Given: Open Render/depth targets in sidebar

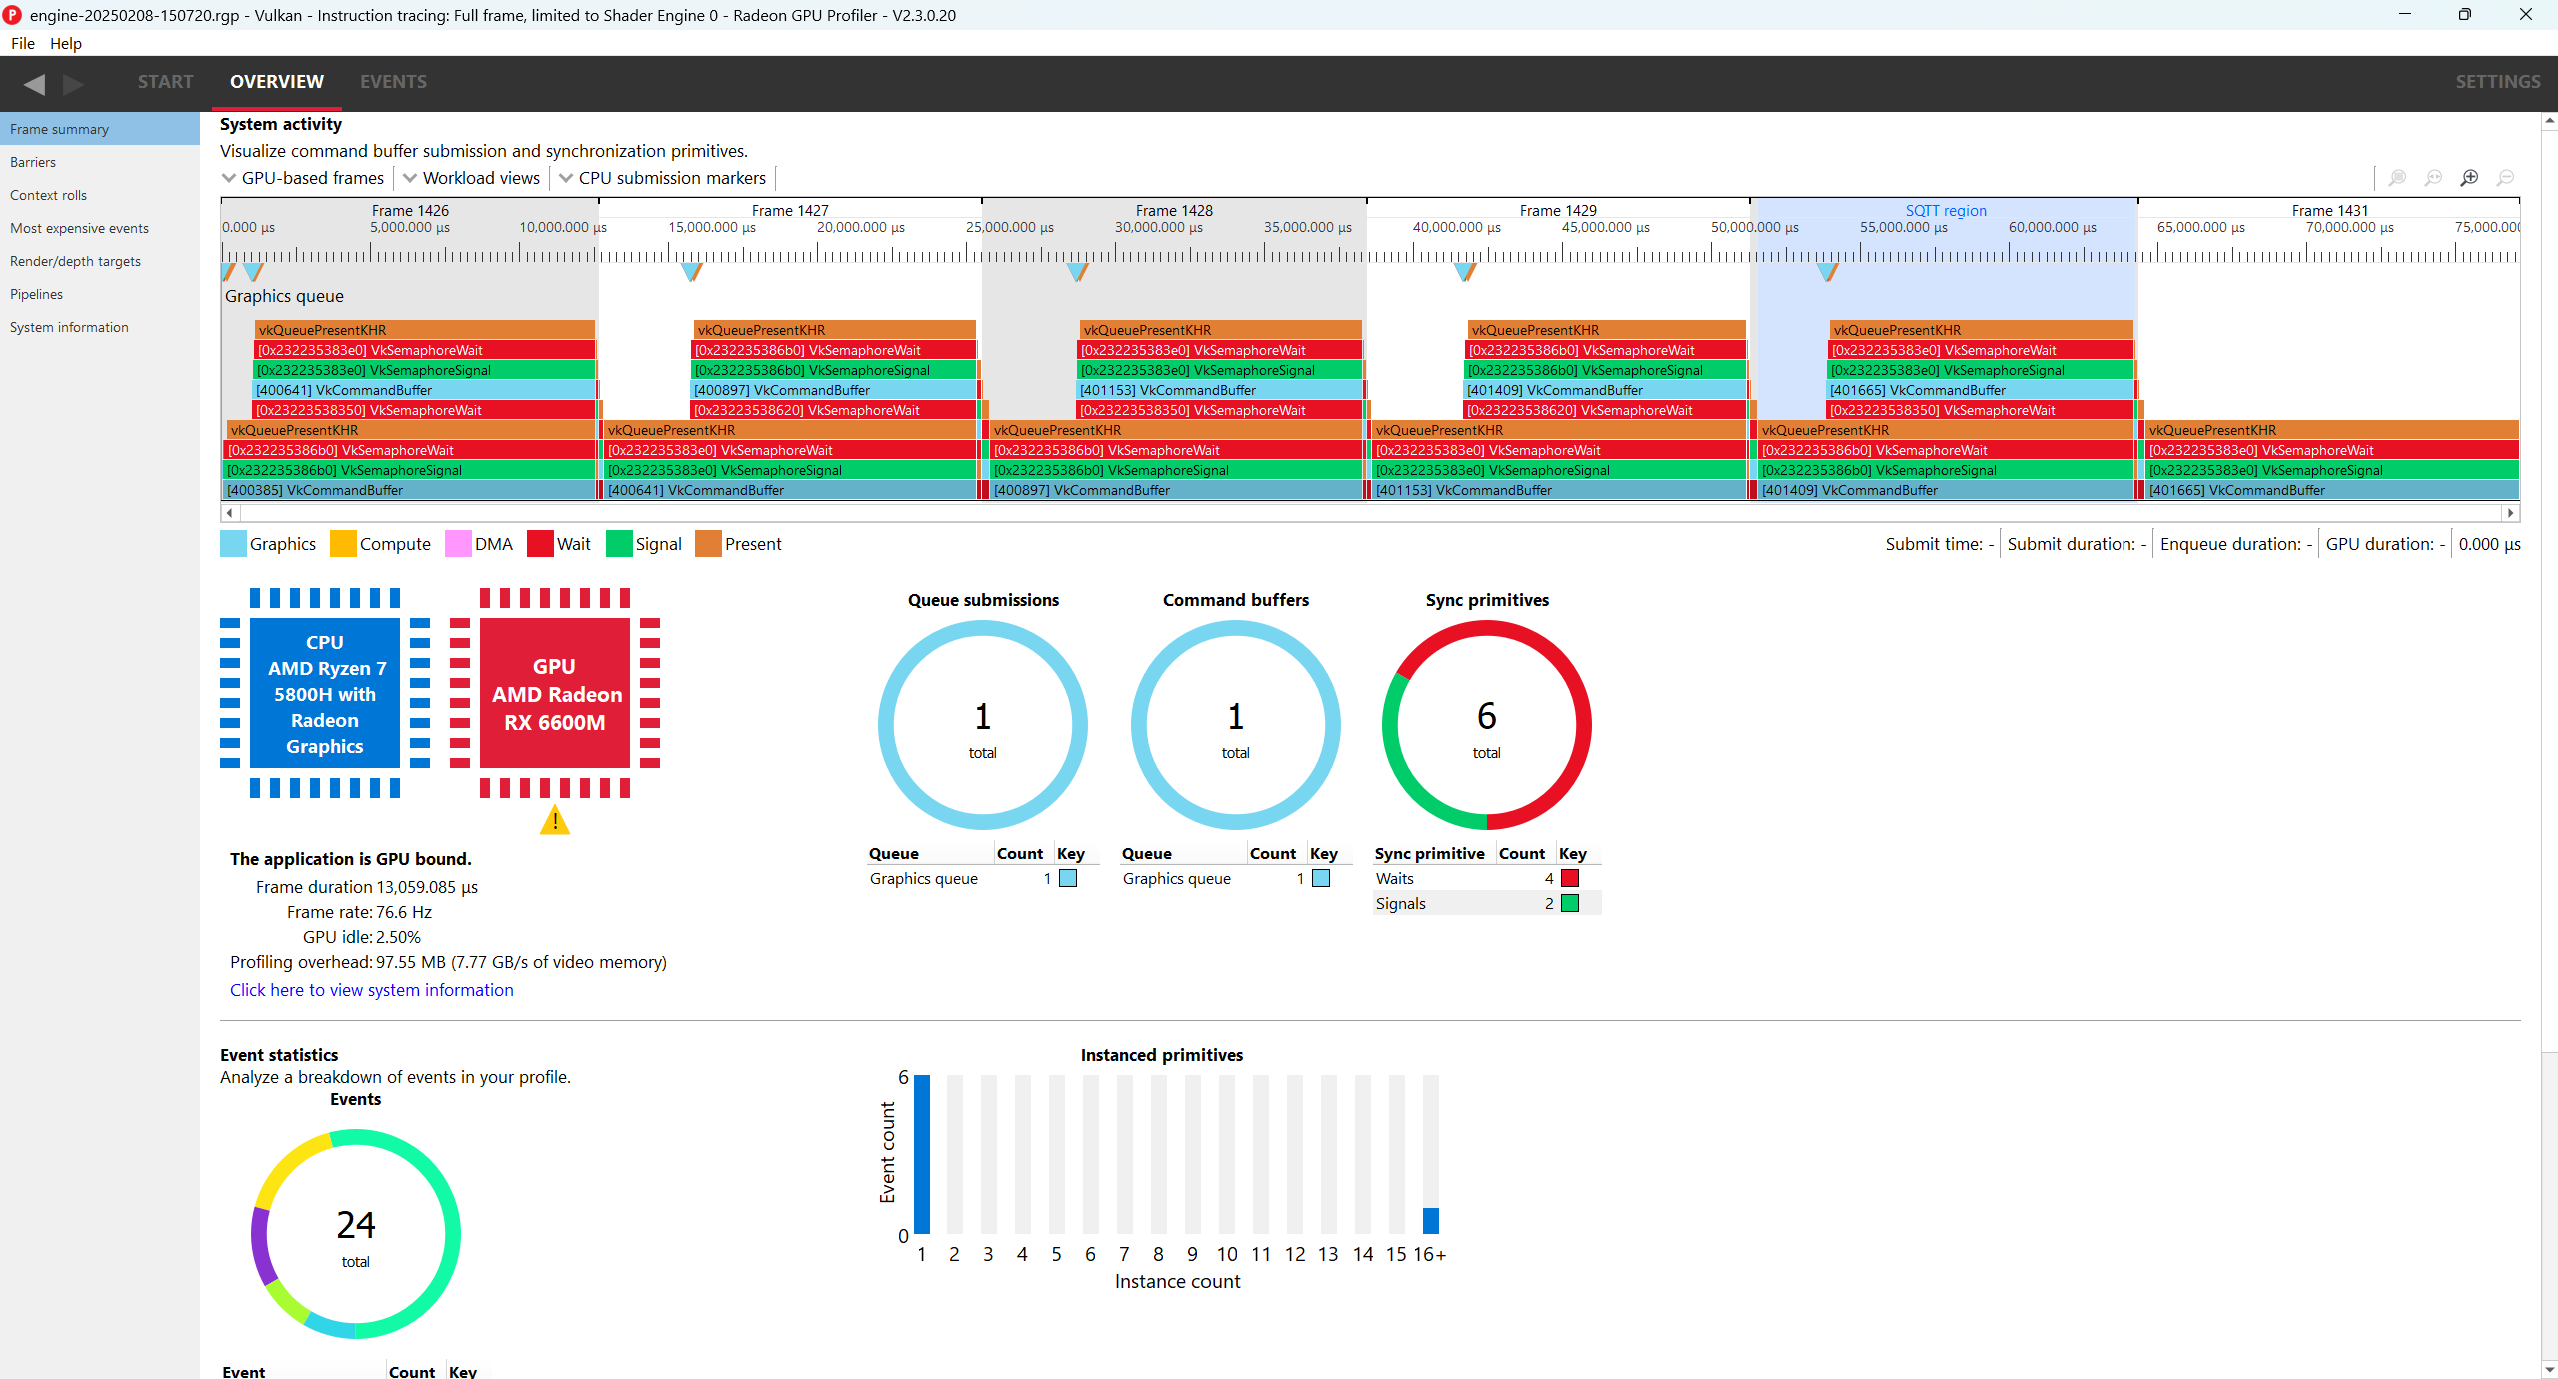Looking at the screenshot, I should (x=100, y=261).
